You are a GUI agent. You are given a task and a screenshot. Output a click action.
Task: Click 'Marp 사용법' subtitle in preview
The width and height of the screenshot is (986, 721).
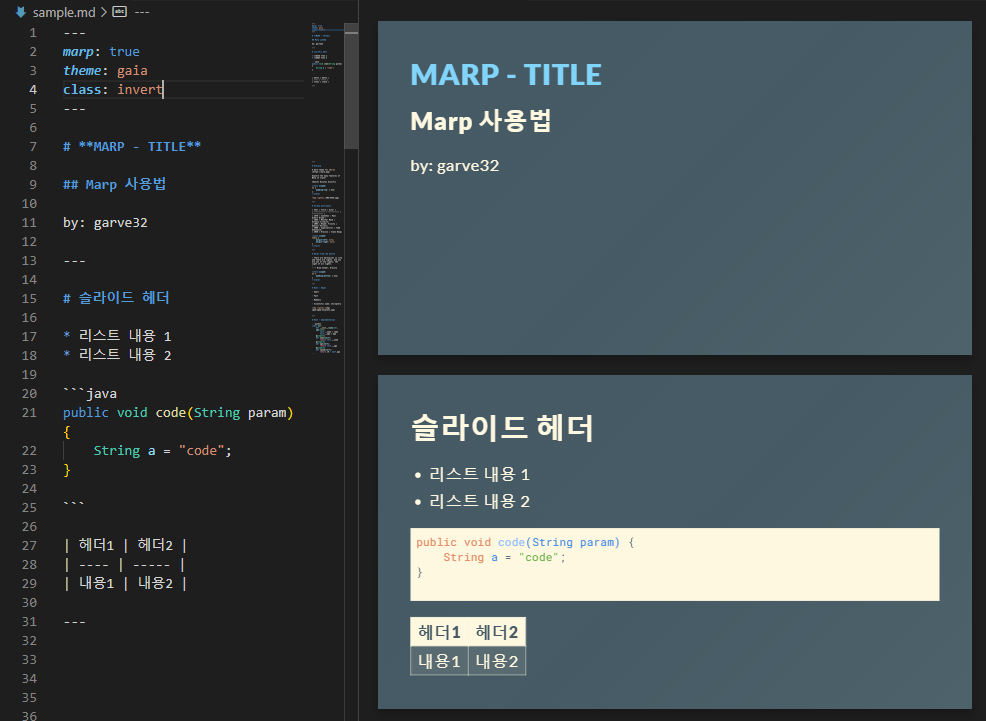(480, 121)
